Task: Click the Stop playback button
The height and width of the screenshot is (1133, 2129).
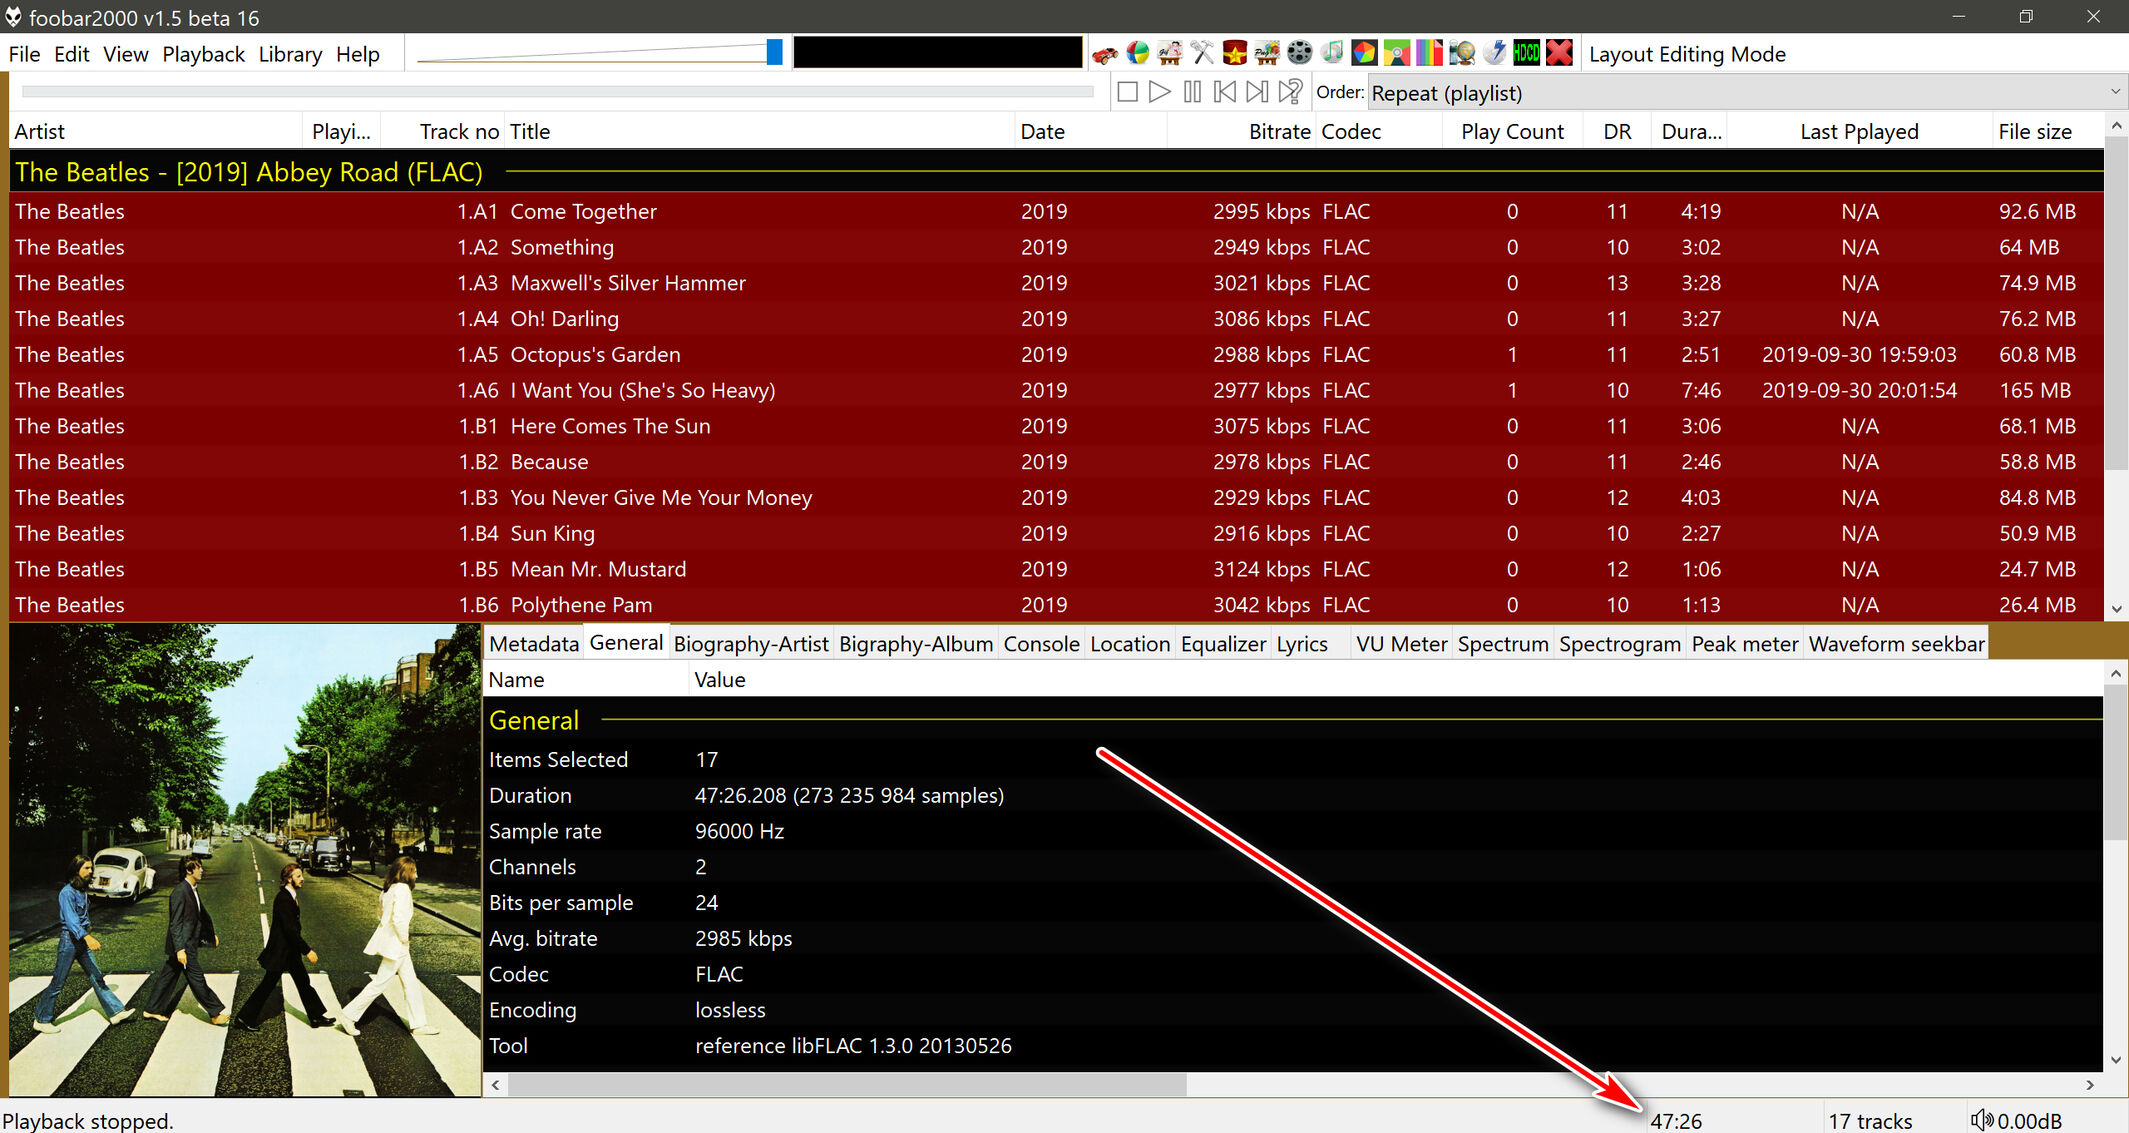Action: pyautogui.click(x=1127, y=92)
